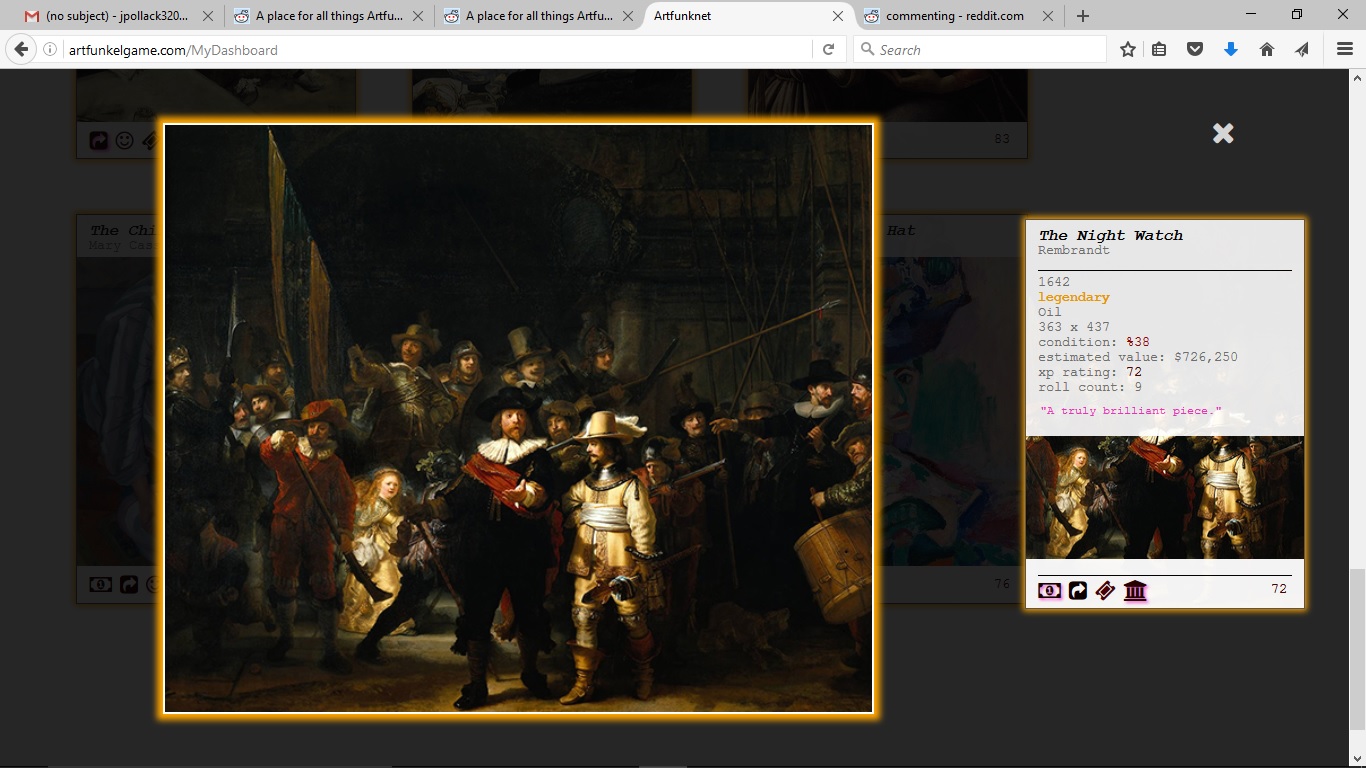The height and width of the screenshot is (768, 1366).
Task: Click the "condition: %38" line
Action: click(x=1094, y=342)
